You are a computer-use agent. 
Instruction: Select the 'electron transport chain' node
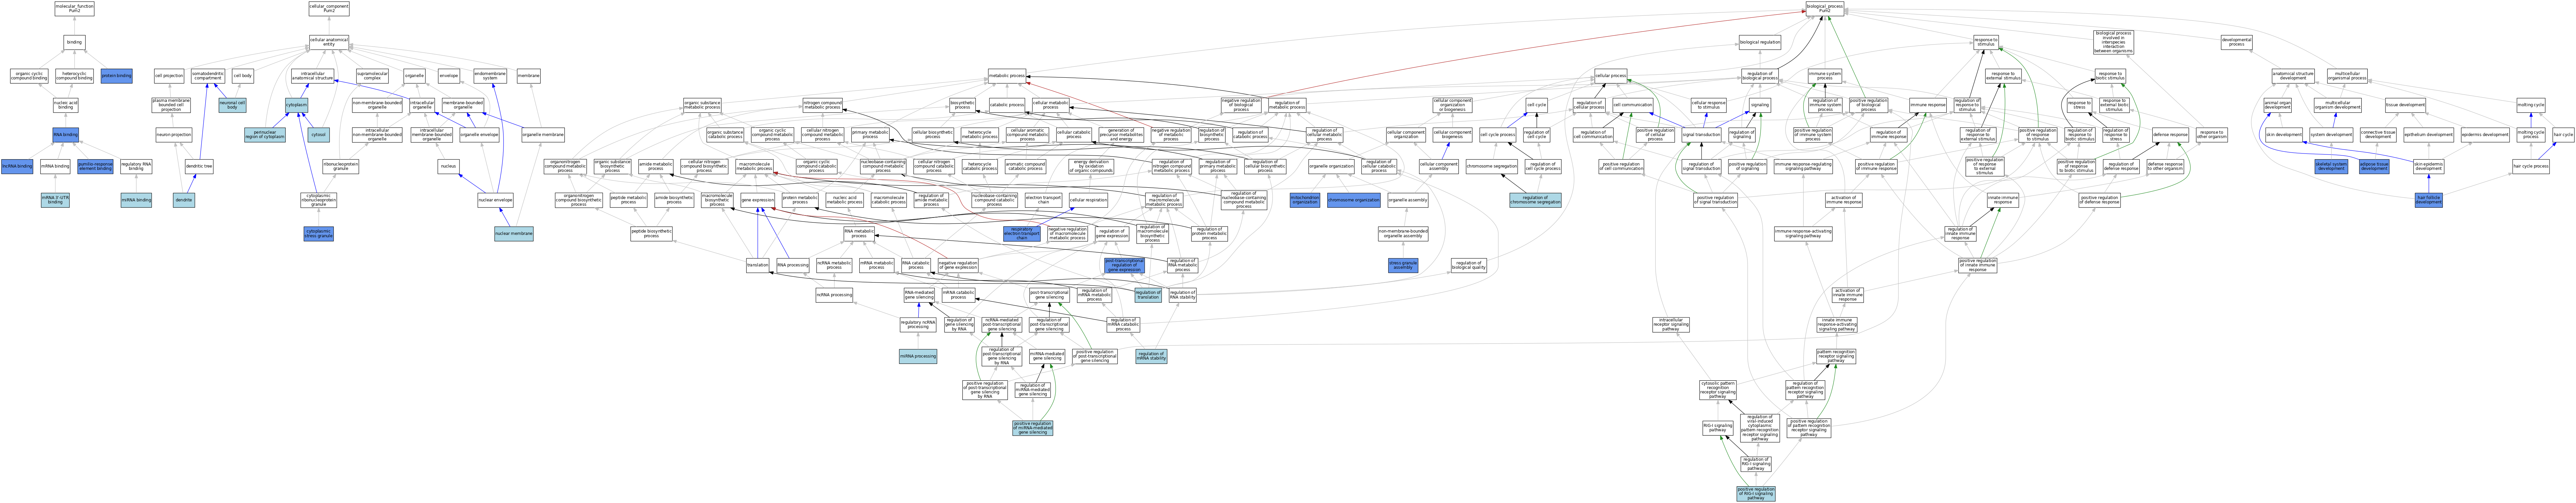pyautogui.click(x=1043, y=200)
